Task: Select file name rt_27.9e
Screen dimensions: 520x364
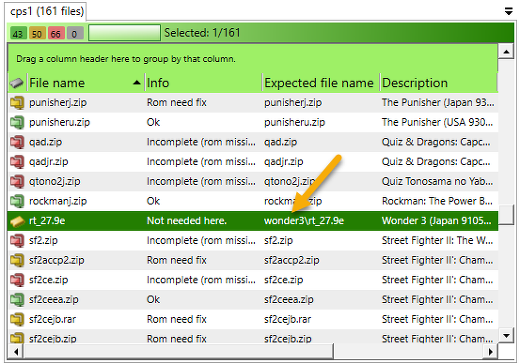Action: point(47,221)
